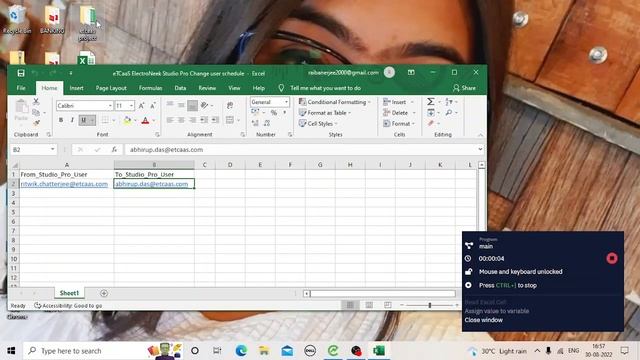Stop the running bot with the red stop button
This screenshot has height=360, width=640.
click(612, 258)
